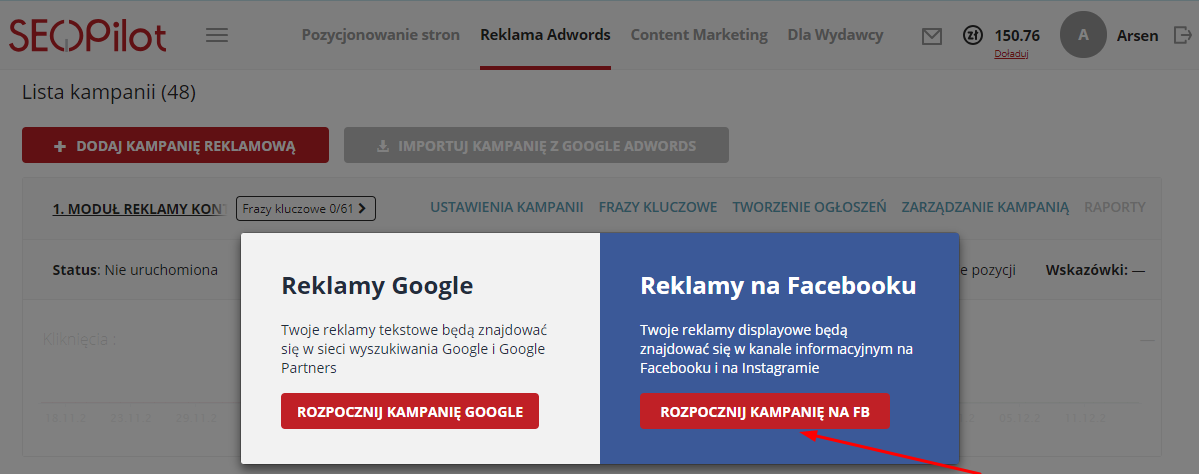Go to the Content Marketing section

click(699, 35)
